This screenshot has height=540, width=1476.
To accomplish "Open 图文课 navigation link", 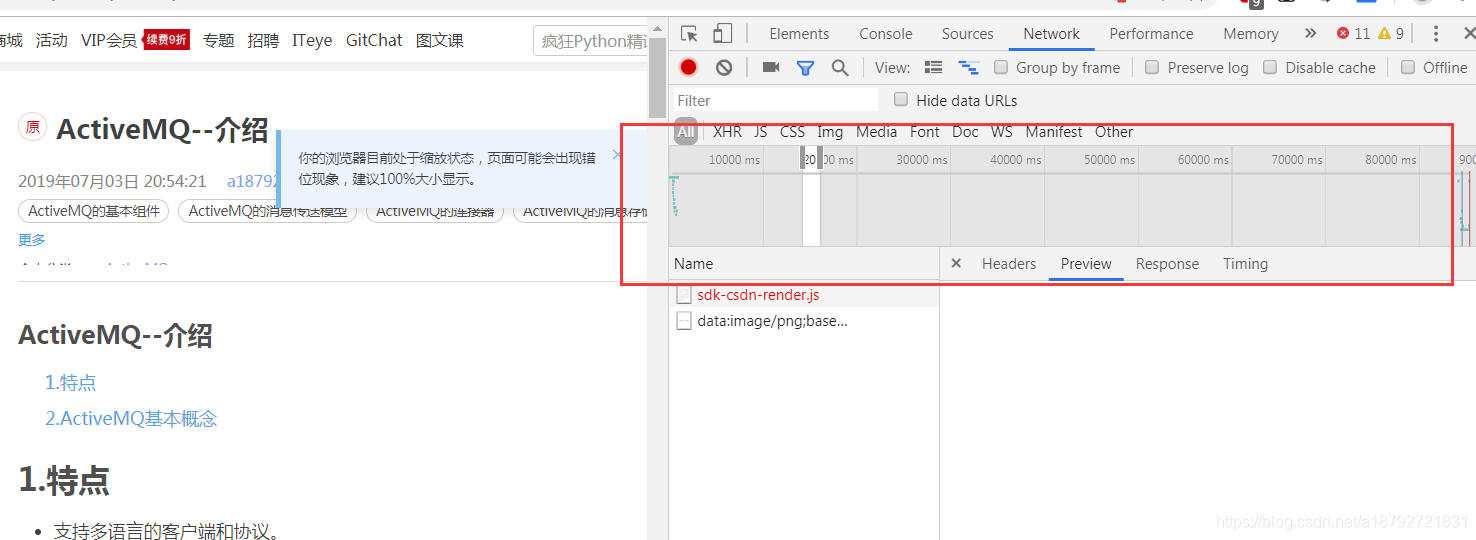I will click(x=440, y=40).
